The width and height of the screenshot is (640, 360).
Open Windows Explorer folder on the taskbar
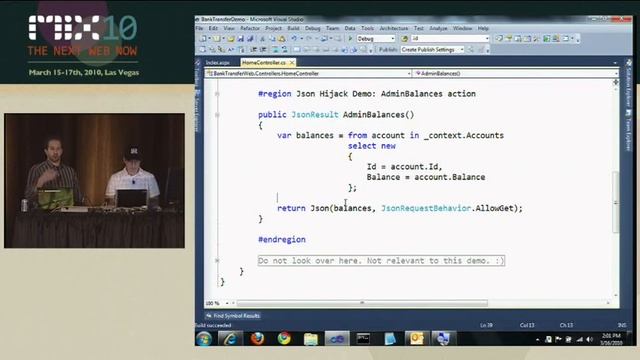click(311, 339)
